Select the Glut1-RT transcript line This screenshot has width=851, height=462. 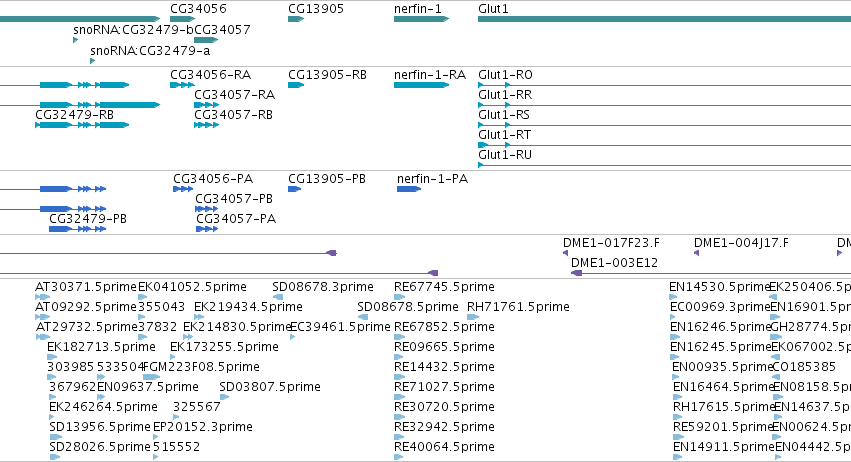click(x=664, y=145)
